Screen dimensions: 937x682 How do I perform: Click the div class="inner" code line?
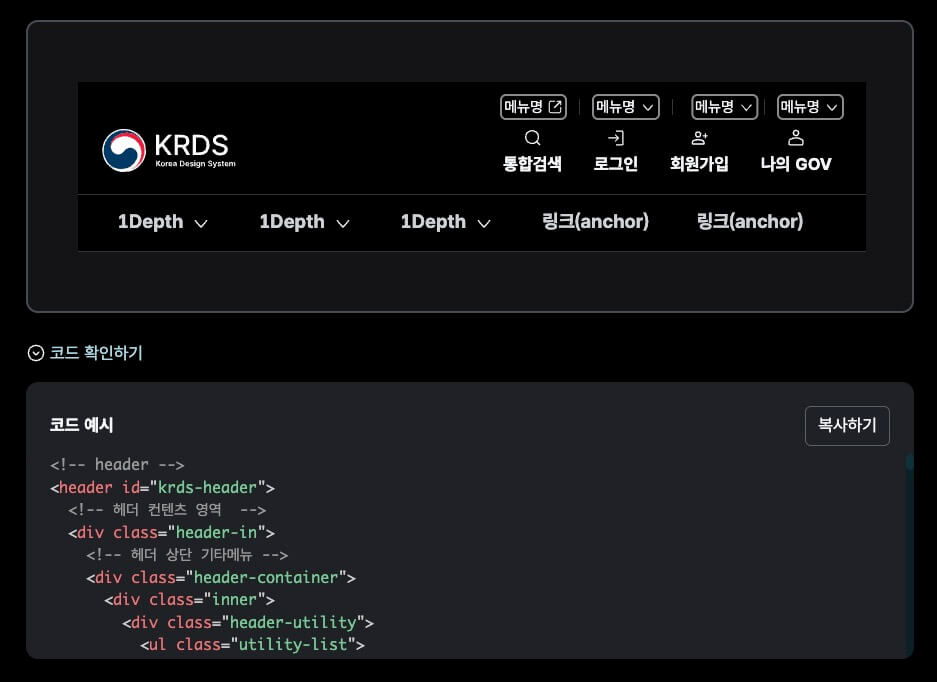[x=189, y=600]
